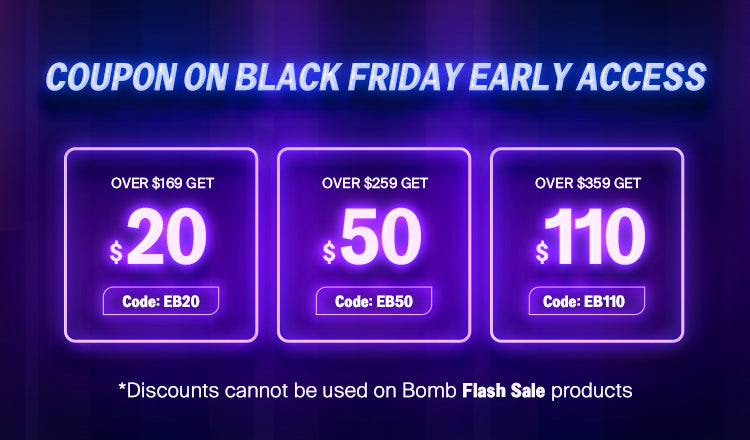Click the "OVER $259 GET" text
Screen dimensions: 750x440
point(374,183)
